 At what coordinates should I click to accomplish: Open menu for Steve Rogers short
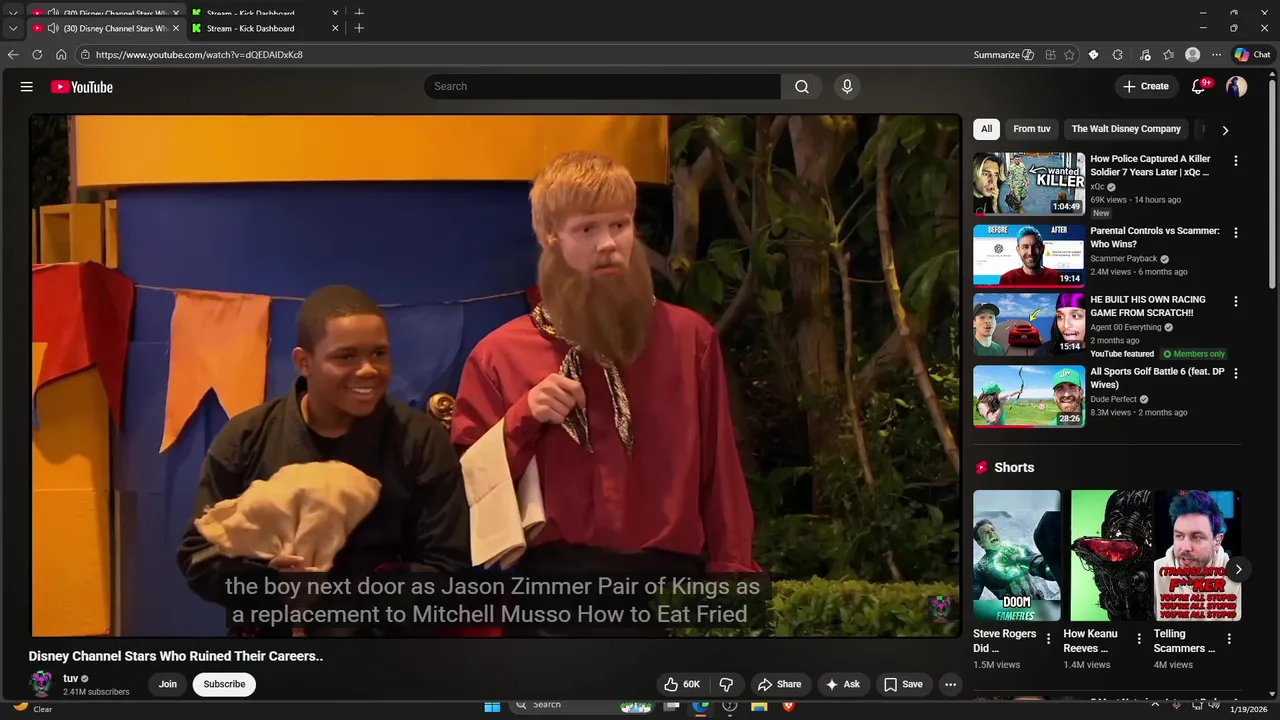click(1048, 639)
